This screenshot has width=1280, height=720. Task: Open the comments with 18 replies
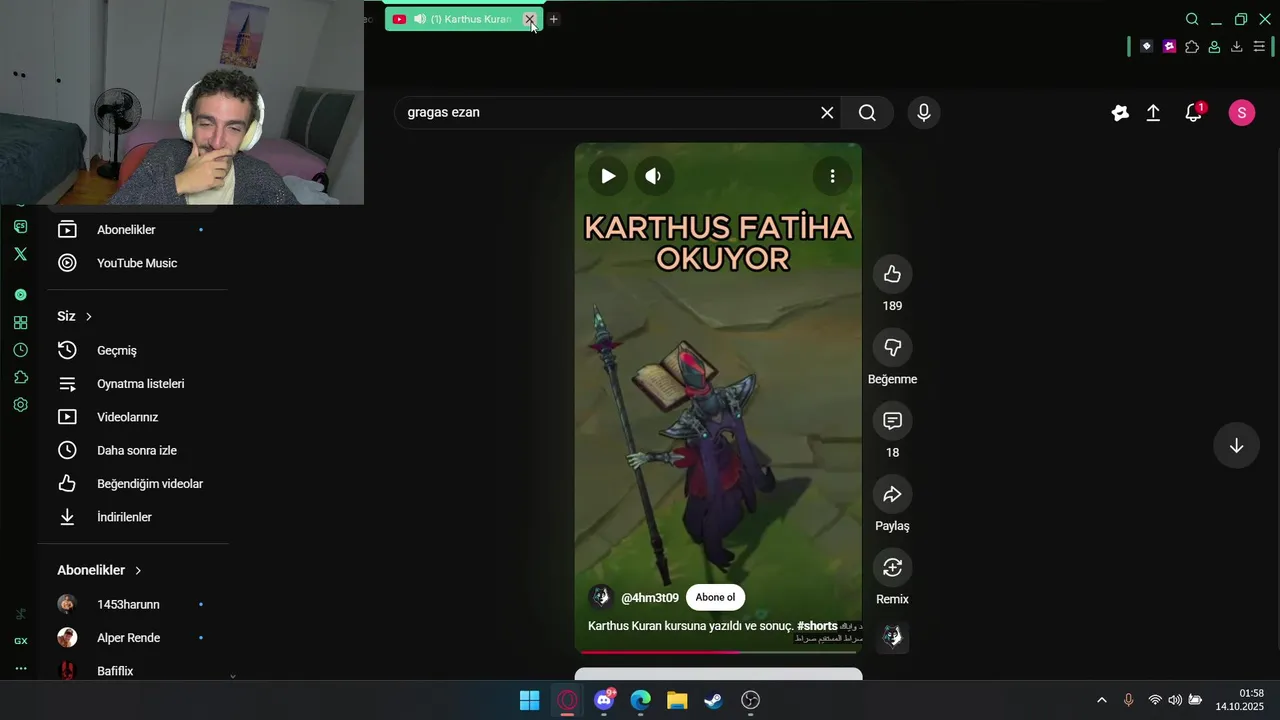click(x=892, y=421)
